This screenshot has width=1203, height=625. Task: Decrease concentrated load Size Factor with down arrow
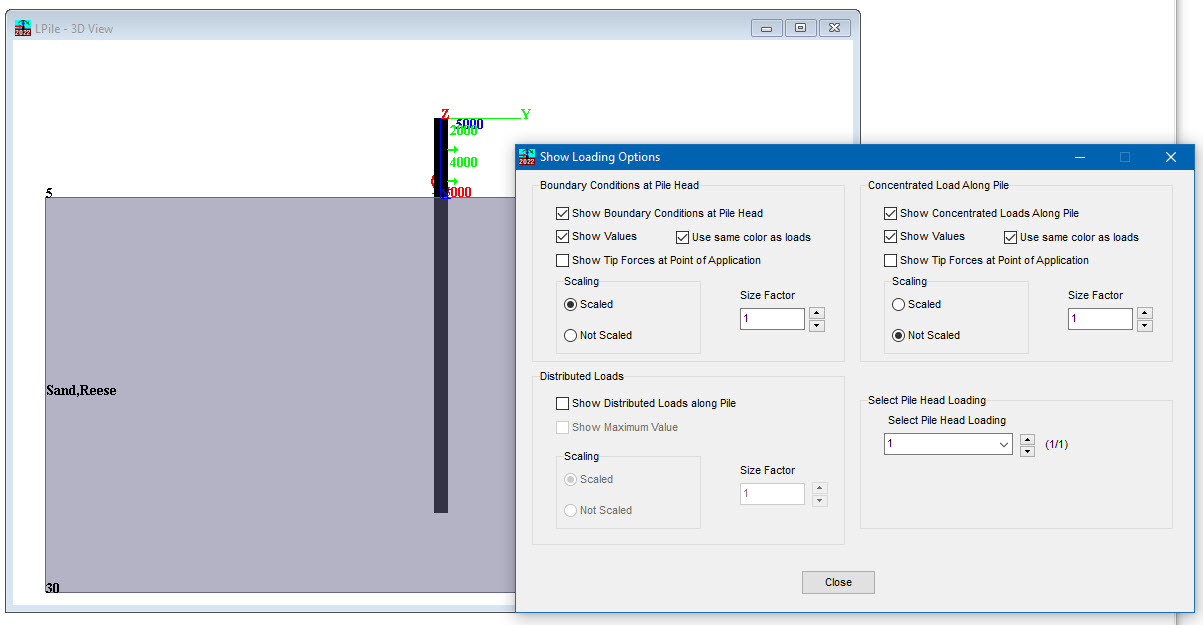[x=1145, y=325]
